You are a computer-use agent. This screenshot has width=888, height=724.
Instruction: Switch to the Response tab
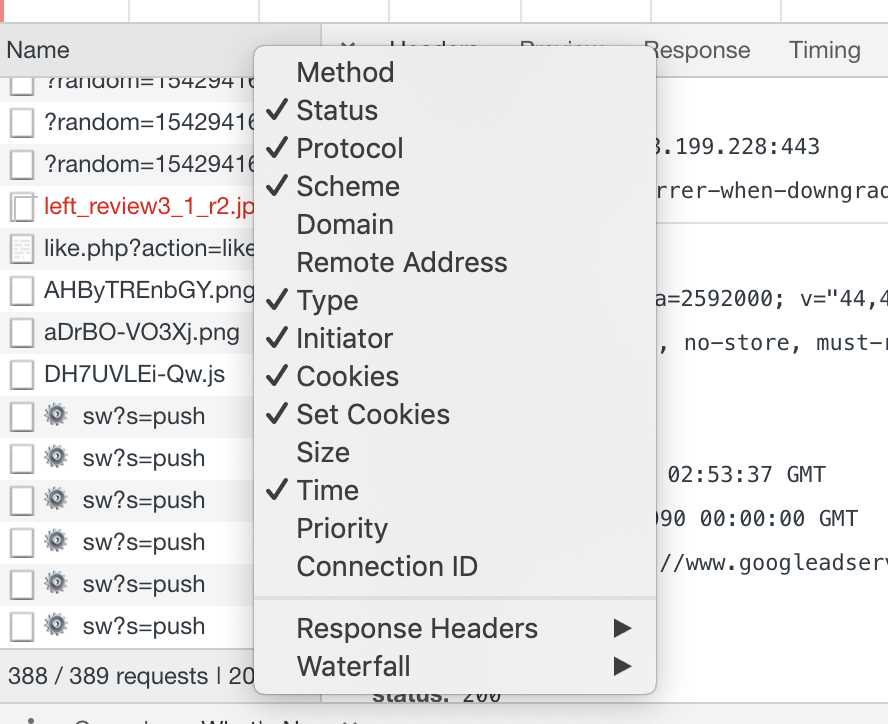click(696, 50)
